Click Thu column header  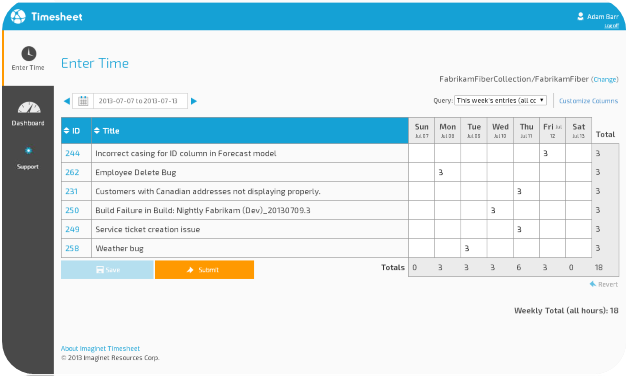click(526, 131)
